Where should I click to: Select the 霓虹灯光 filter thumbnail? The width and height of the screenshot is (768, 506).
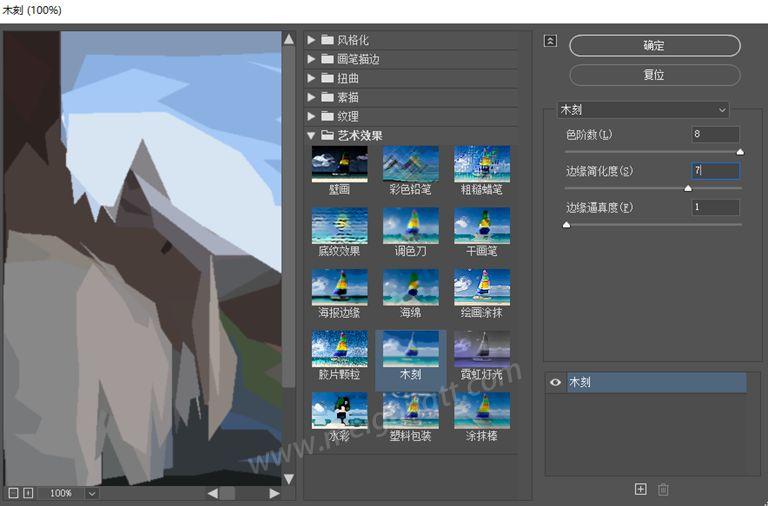coord(482,349)
